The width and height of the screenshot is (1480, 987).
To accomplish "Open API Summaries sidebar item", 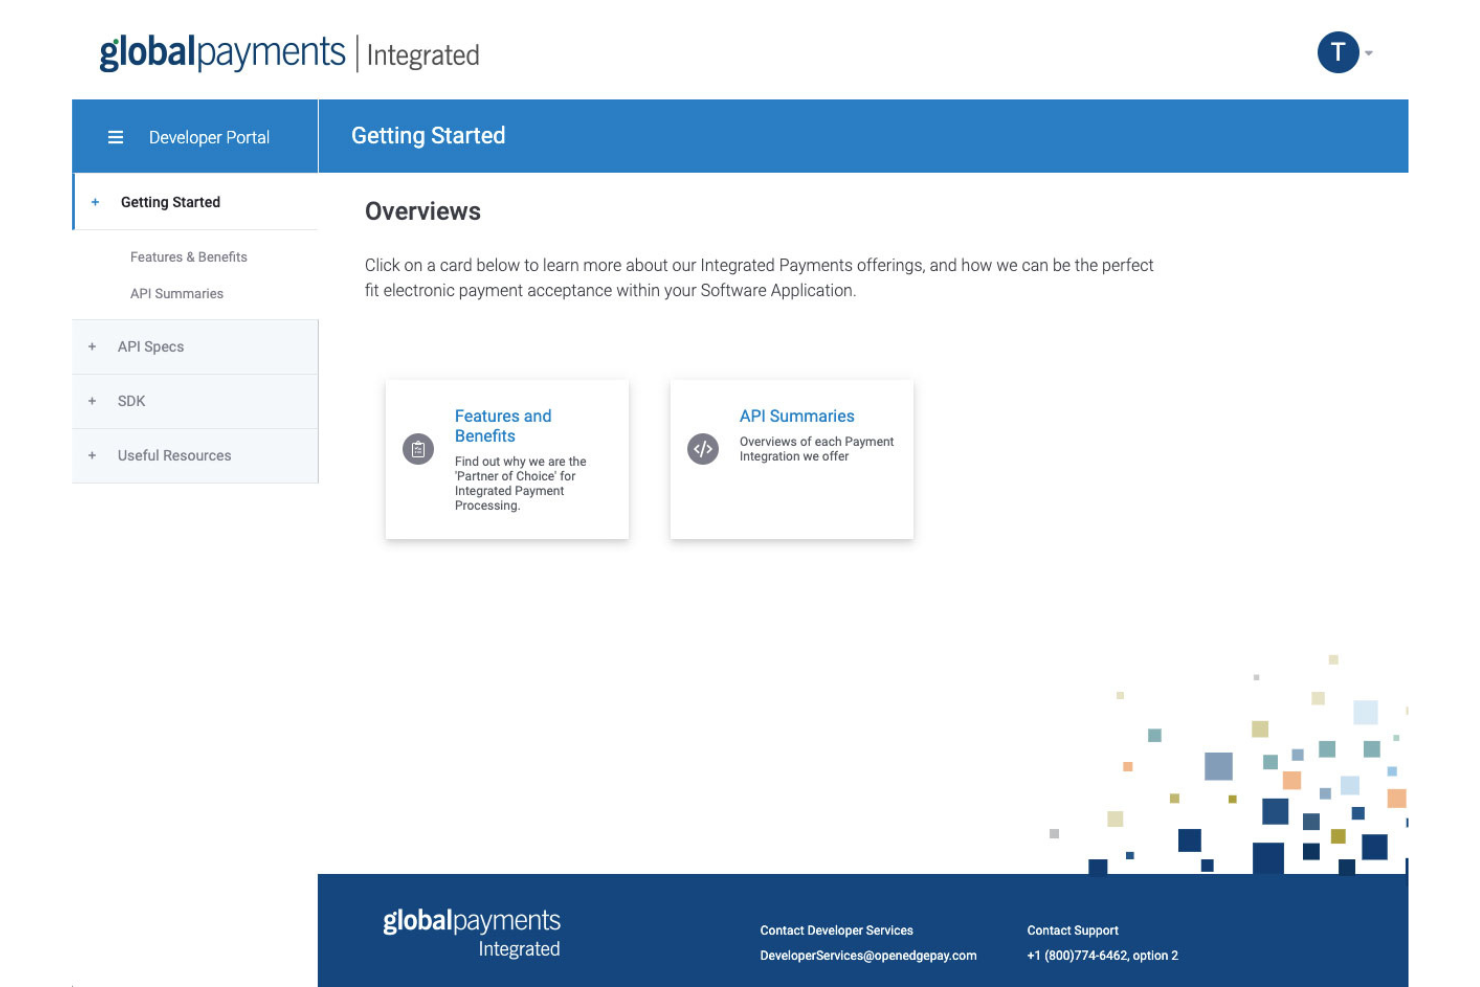I will [x=177, y=294].
